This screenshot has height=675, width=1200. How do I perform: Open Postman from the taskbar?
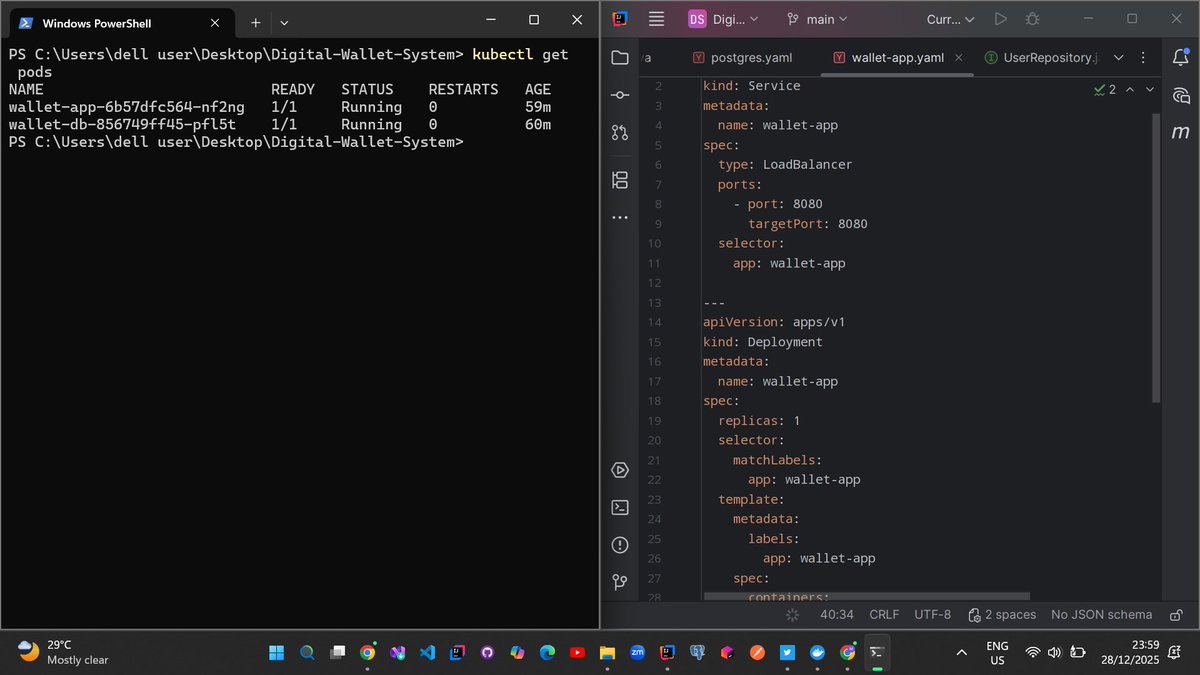[x=757, y=652]
